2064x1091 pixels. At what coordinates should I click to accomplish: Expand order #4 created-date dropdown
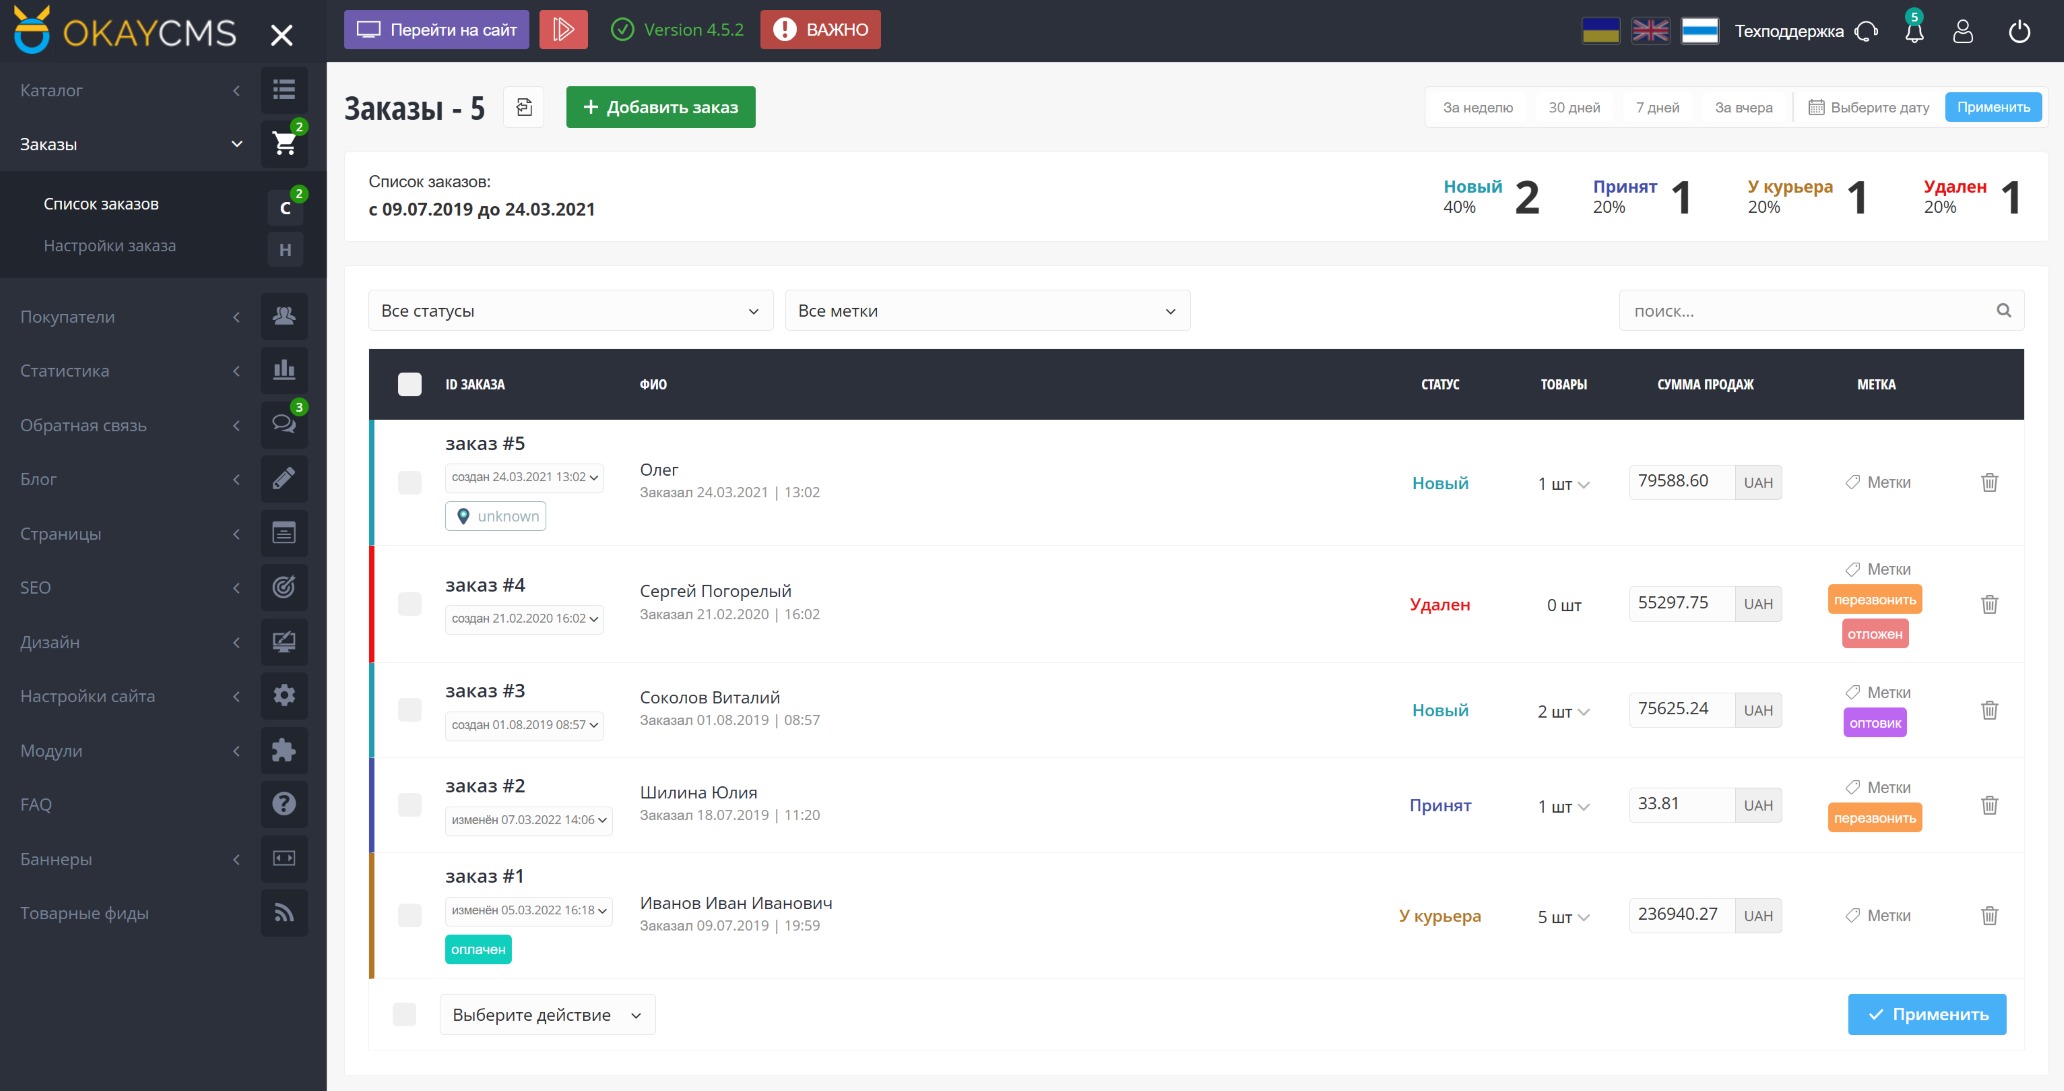pyautogui.click(x=524, y=619)
